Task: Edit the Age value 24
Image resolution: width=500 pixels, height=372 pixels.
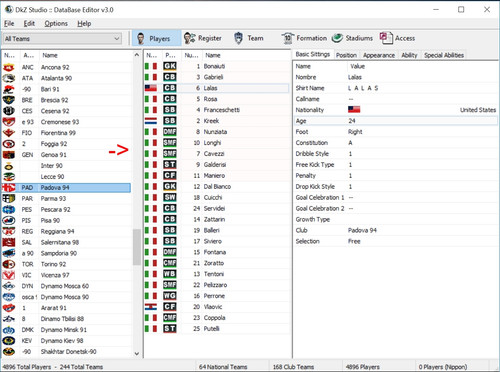Action: pyautogui.click(x=352, y=121)
